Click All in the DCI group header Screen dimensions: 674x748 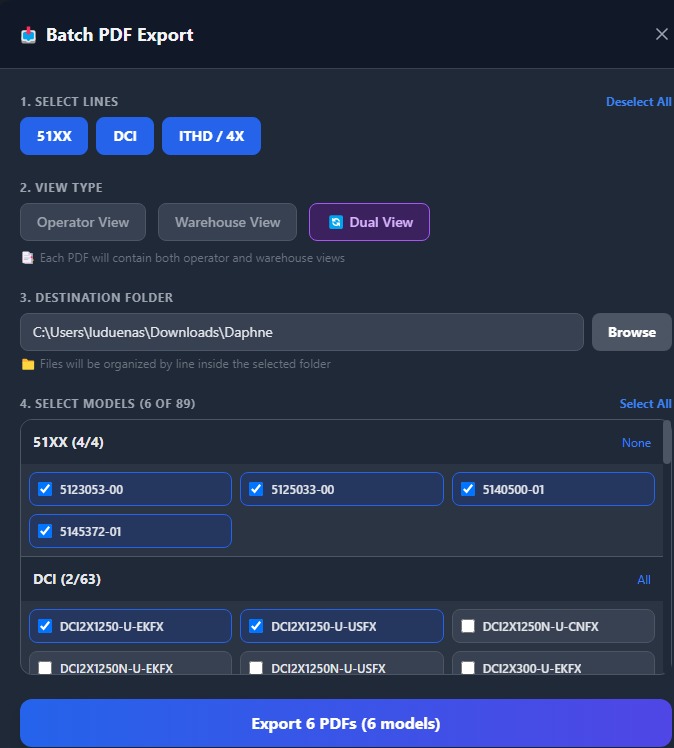pos(643,580)
